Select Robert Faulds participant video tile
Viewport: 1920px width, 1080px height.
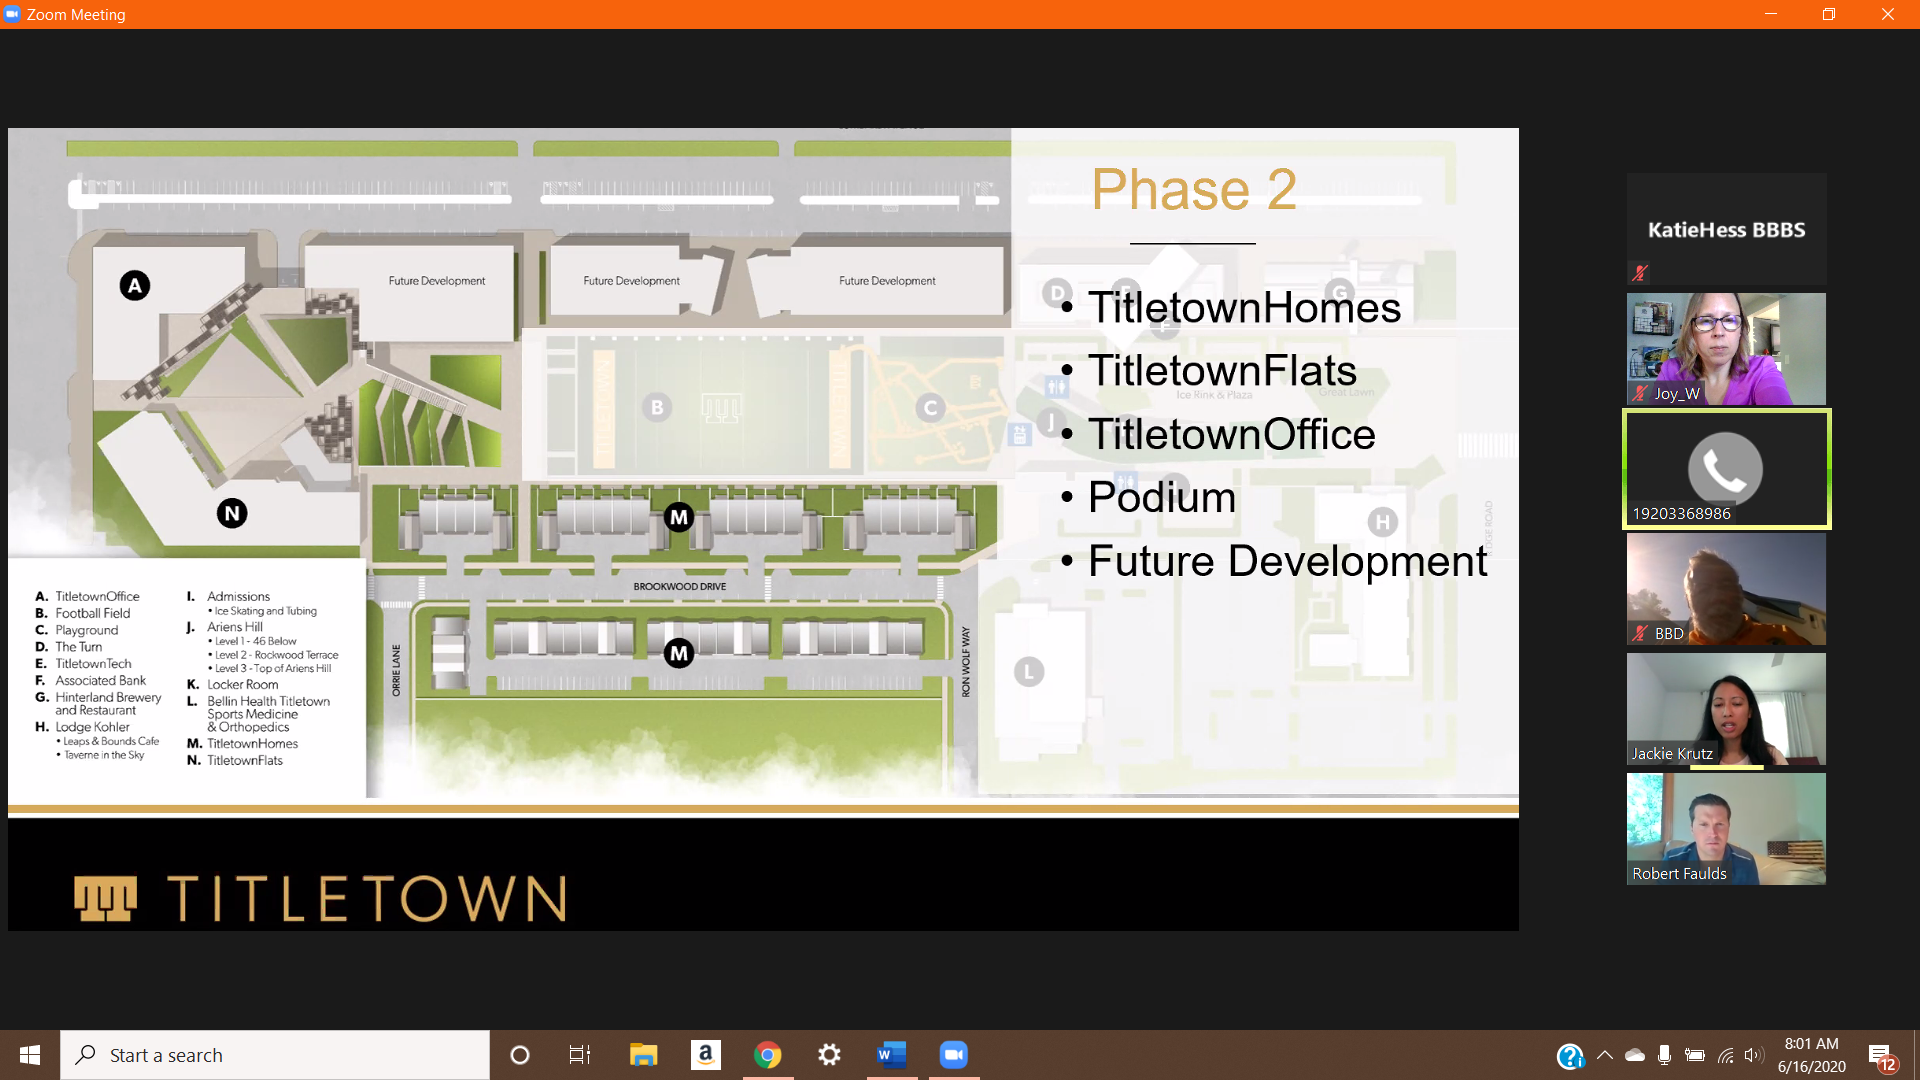(x=1726, y=829)
